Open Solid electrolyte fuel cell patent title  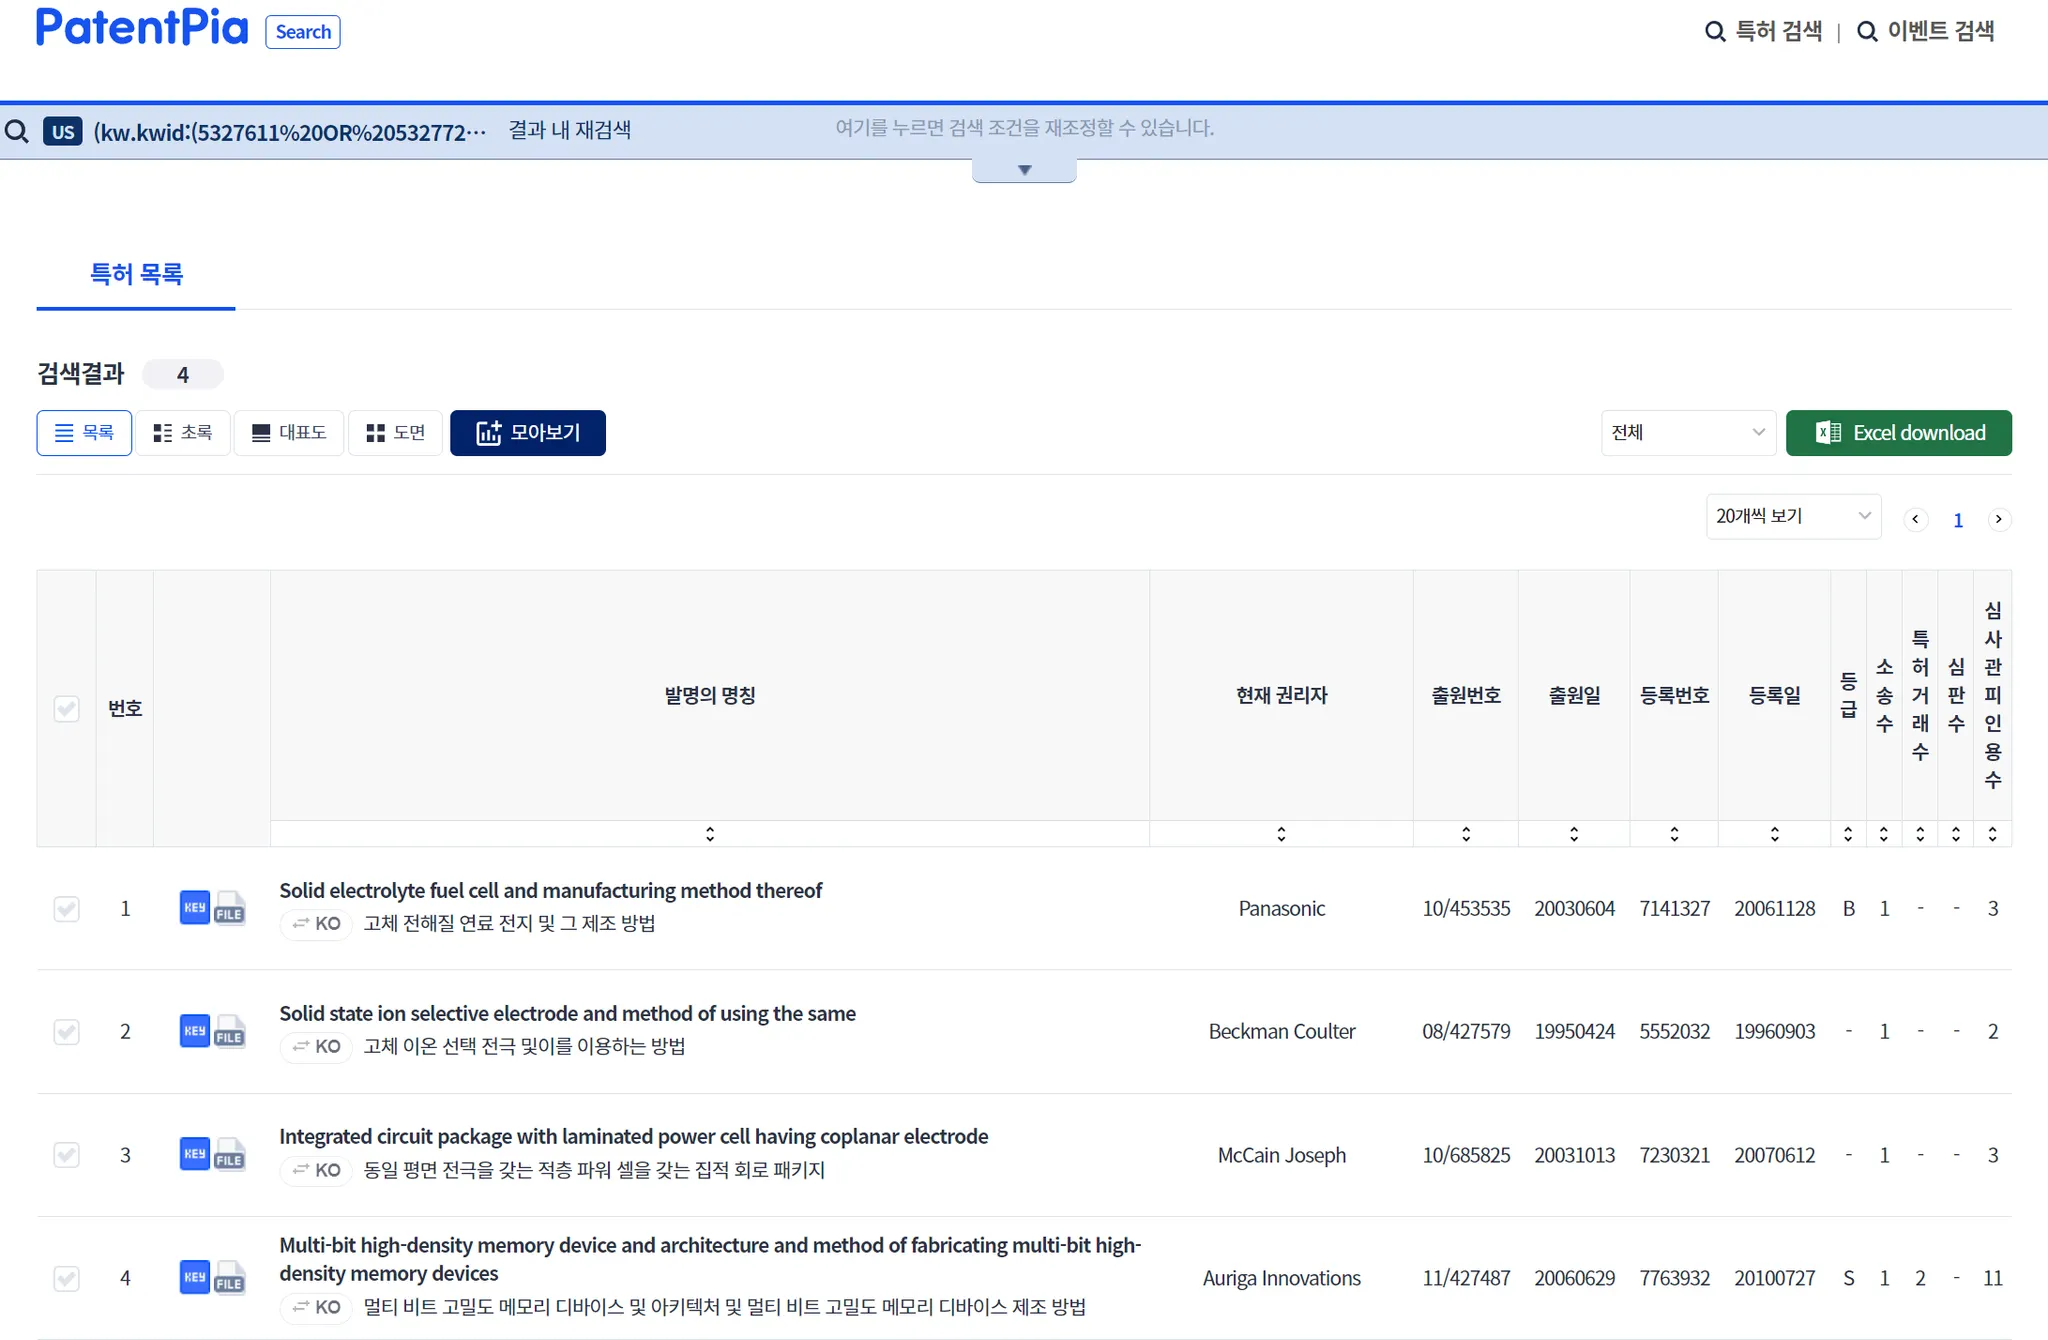pyautogui.click(x=550, y=890)
